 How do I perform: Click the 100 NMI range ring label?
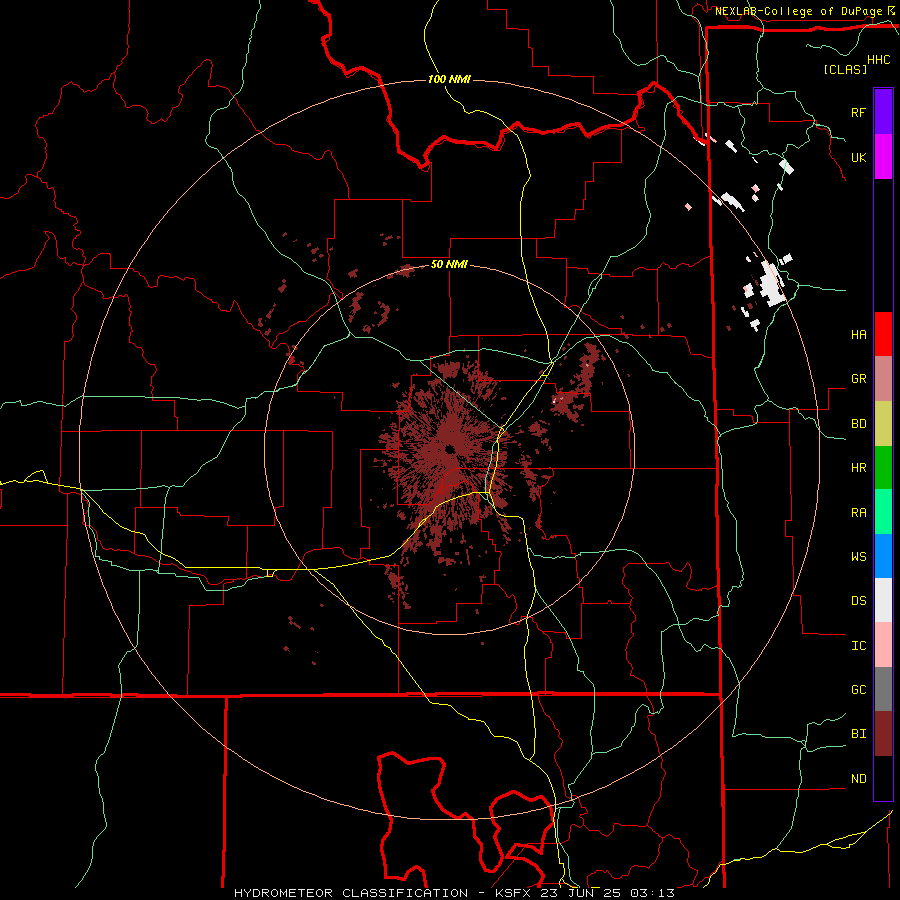(x=449, y=79)
